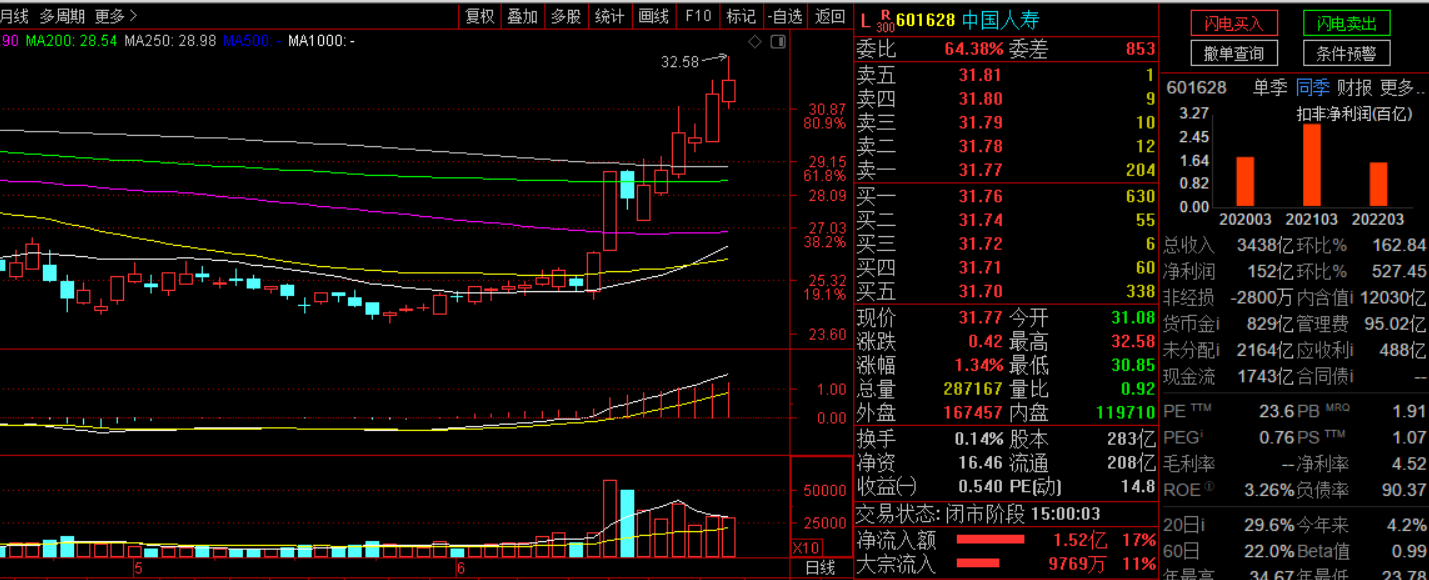Click the 闪电卖出 quick sell button

point(1347,23)
